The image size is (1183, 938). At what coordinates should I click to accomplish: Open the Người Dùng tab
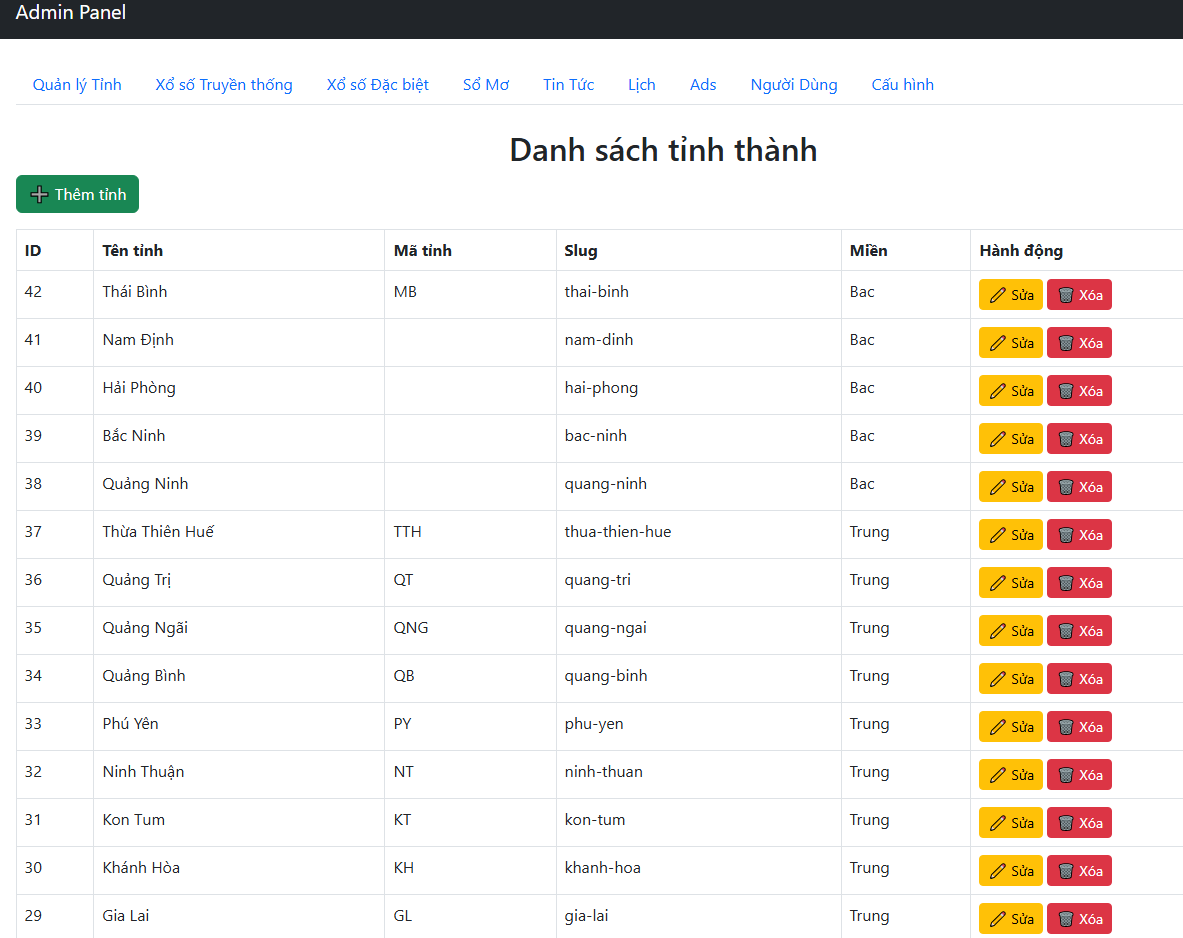coord(794,85)
